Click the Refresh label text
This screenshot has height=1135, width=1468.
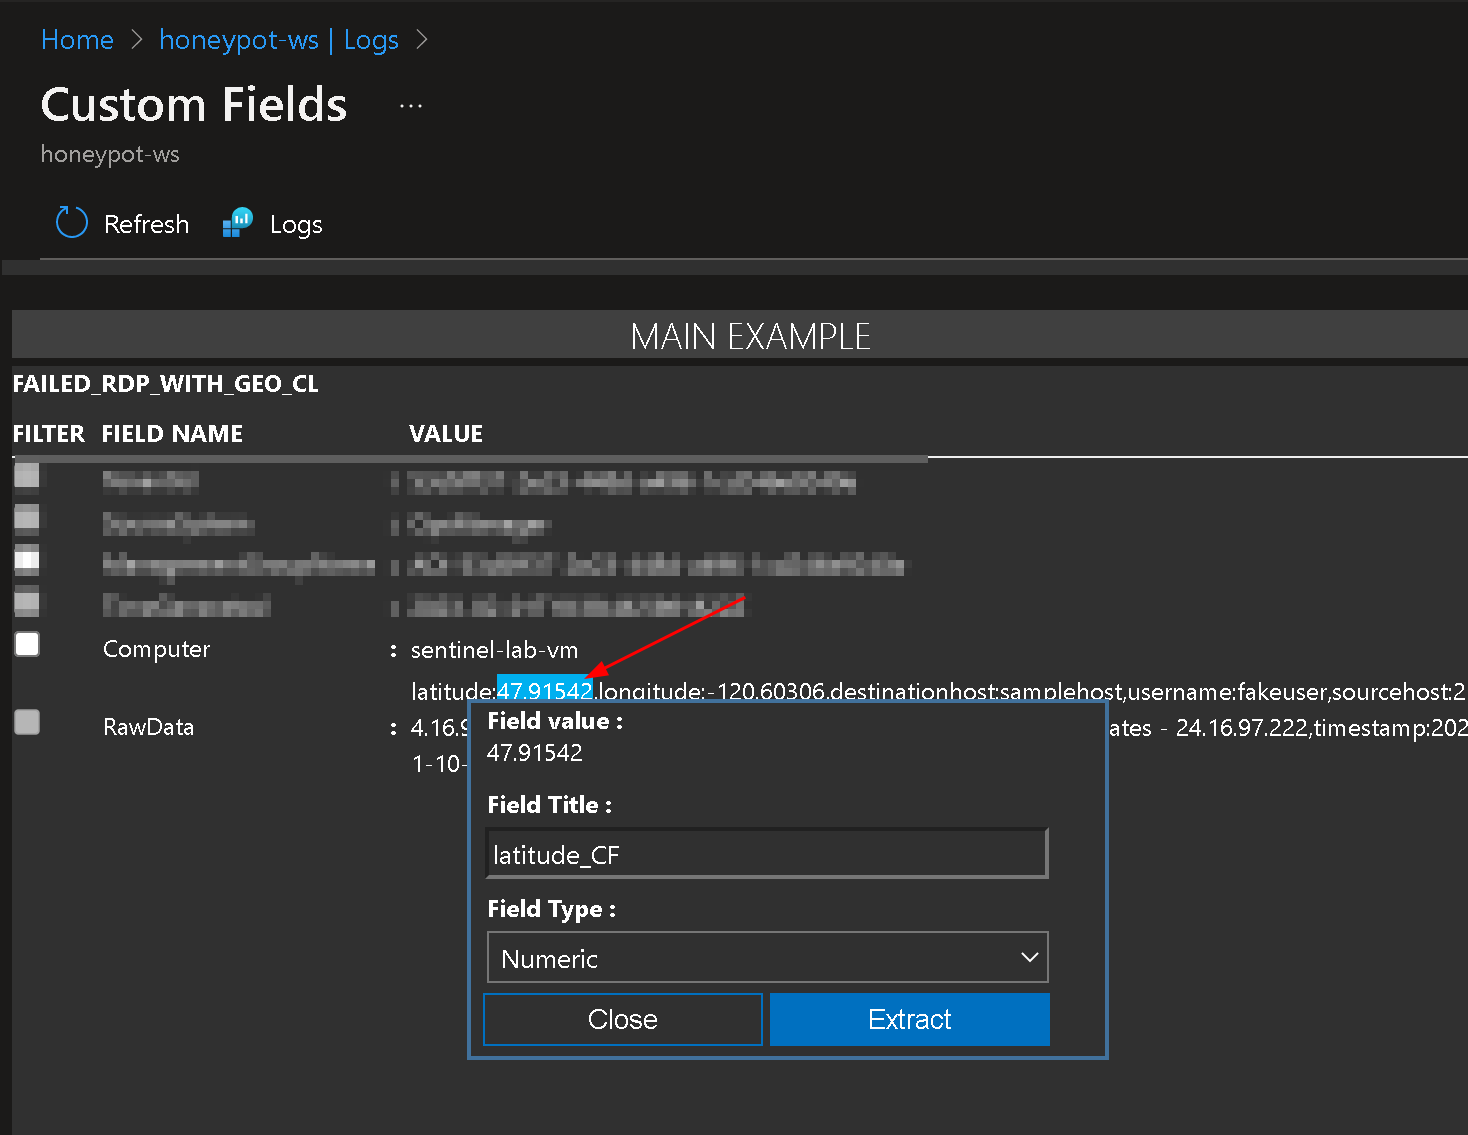[x=146, y=223]
